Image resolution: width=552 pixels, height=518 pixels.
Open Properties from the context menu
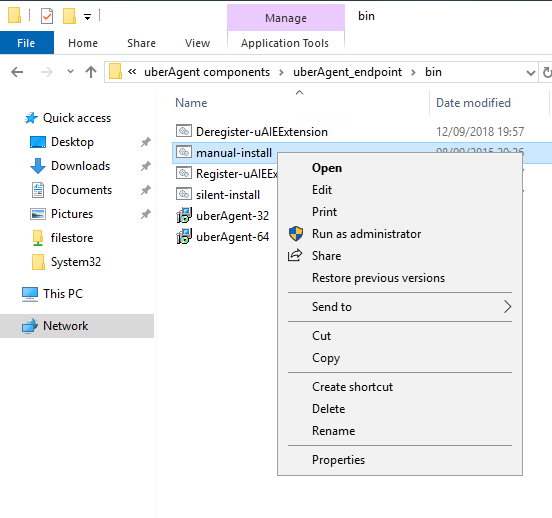click(x=400, y=460)
